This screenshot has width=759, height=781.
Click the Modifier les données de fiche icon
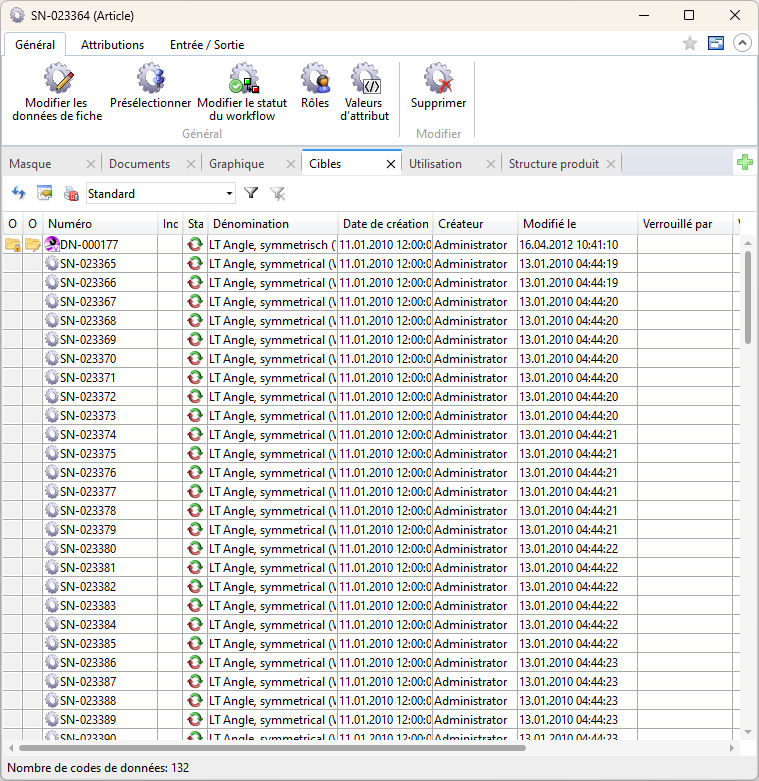(x=58, y=79)
